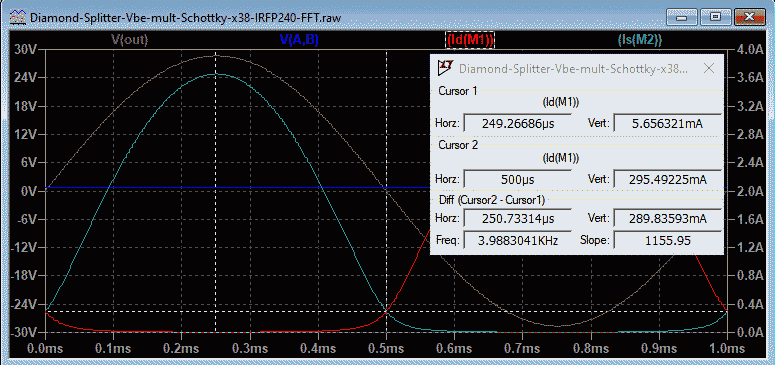Click Diff Horz field 250.73314µs

pyautogui.click(x=517, y=218)
